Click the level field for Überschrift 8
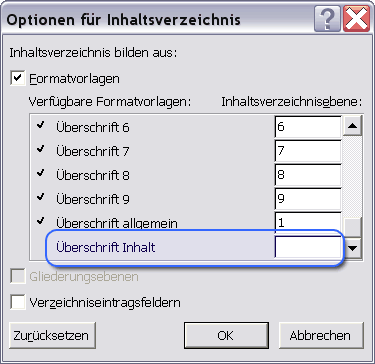The width and height of the screenshot is (375, 364). (x=308, y=175)
